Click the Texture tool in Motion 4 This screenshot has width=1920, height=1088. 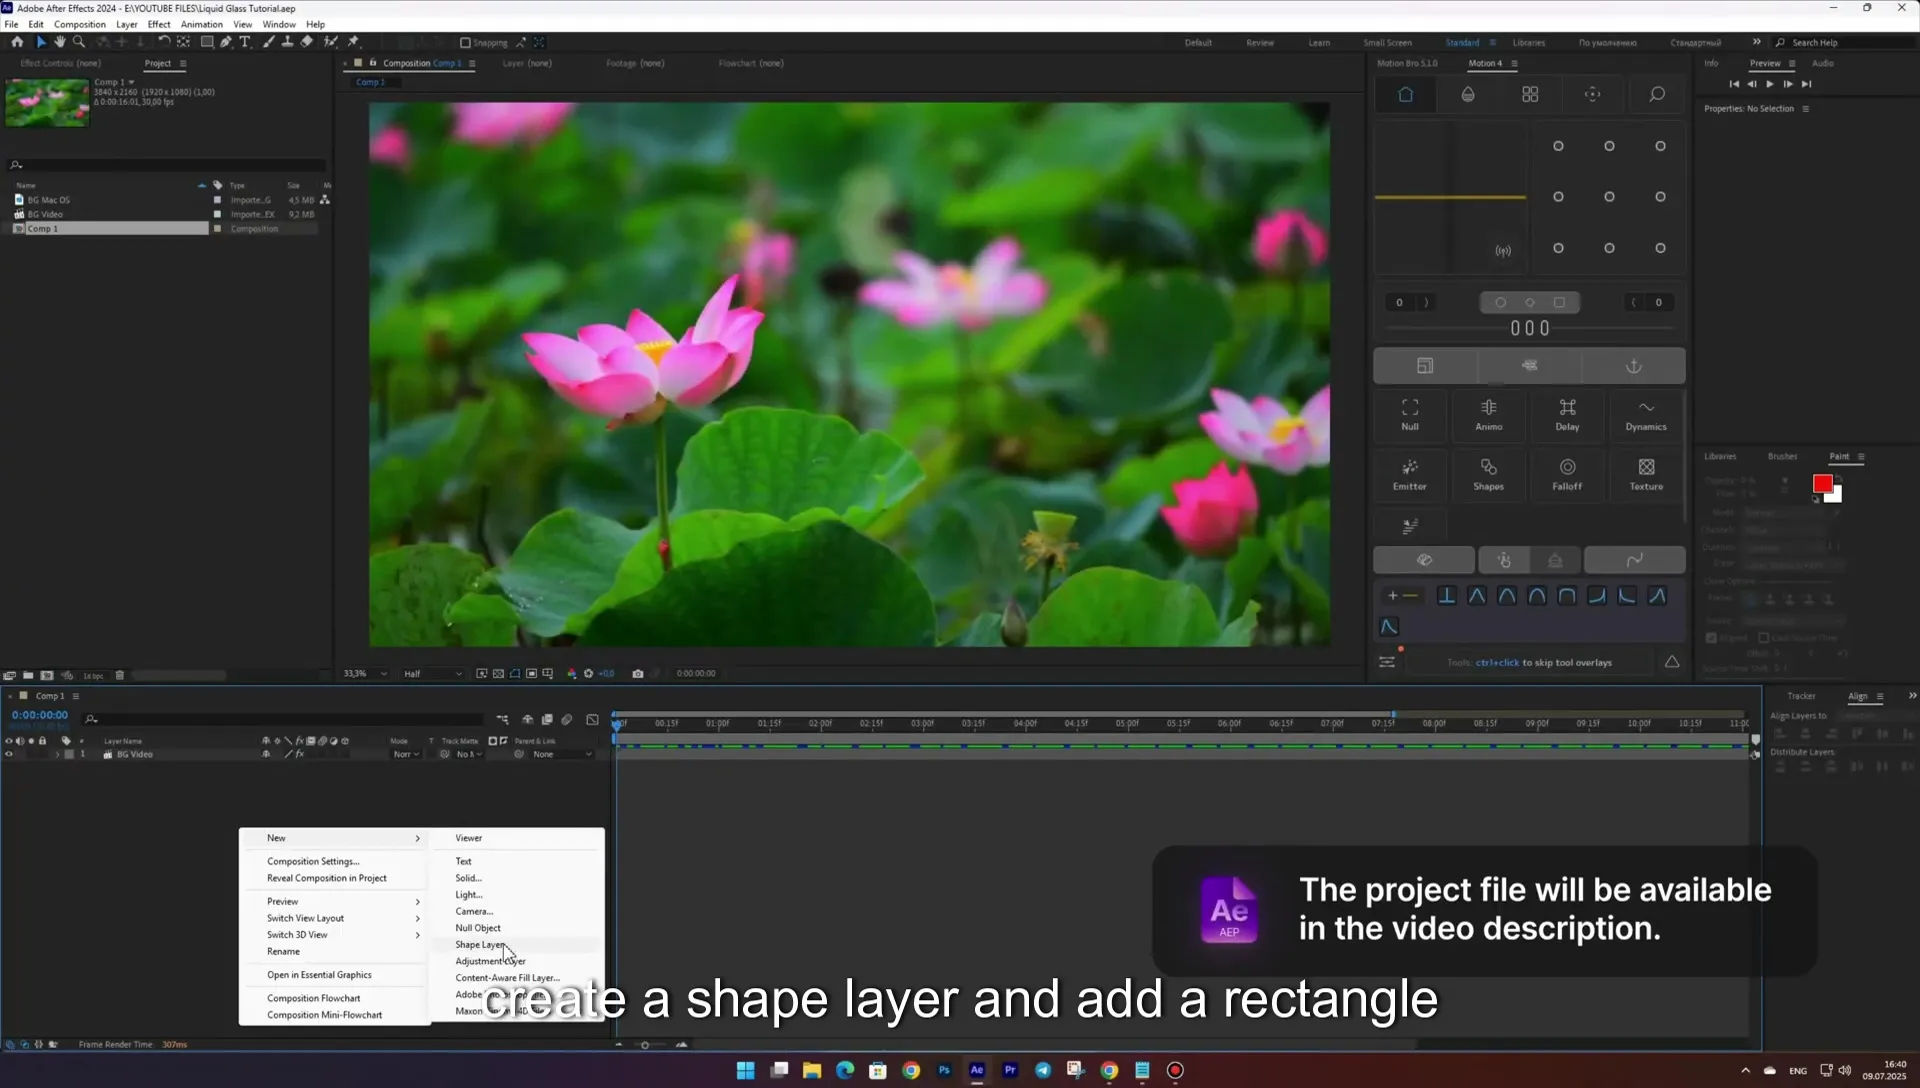click(1646, 474)
